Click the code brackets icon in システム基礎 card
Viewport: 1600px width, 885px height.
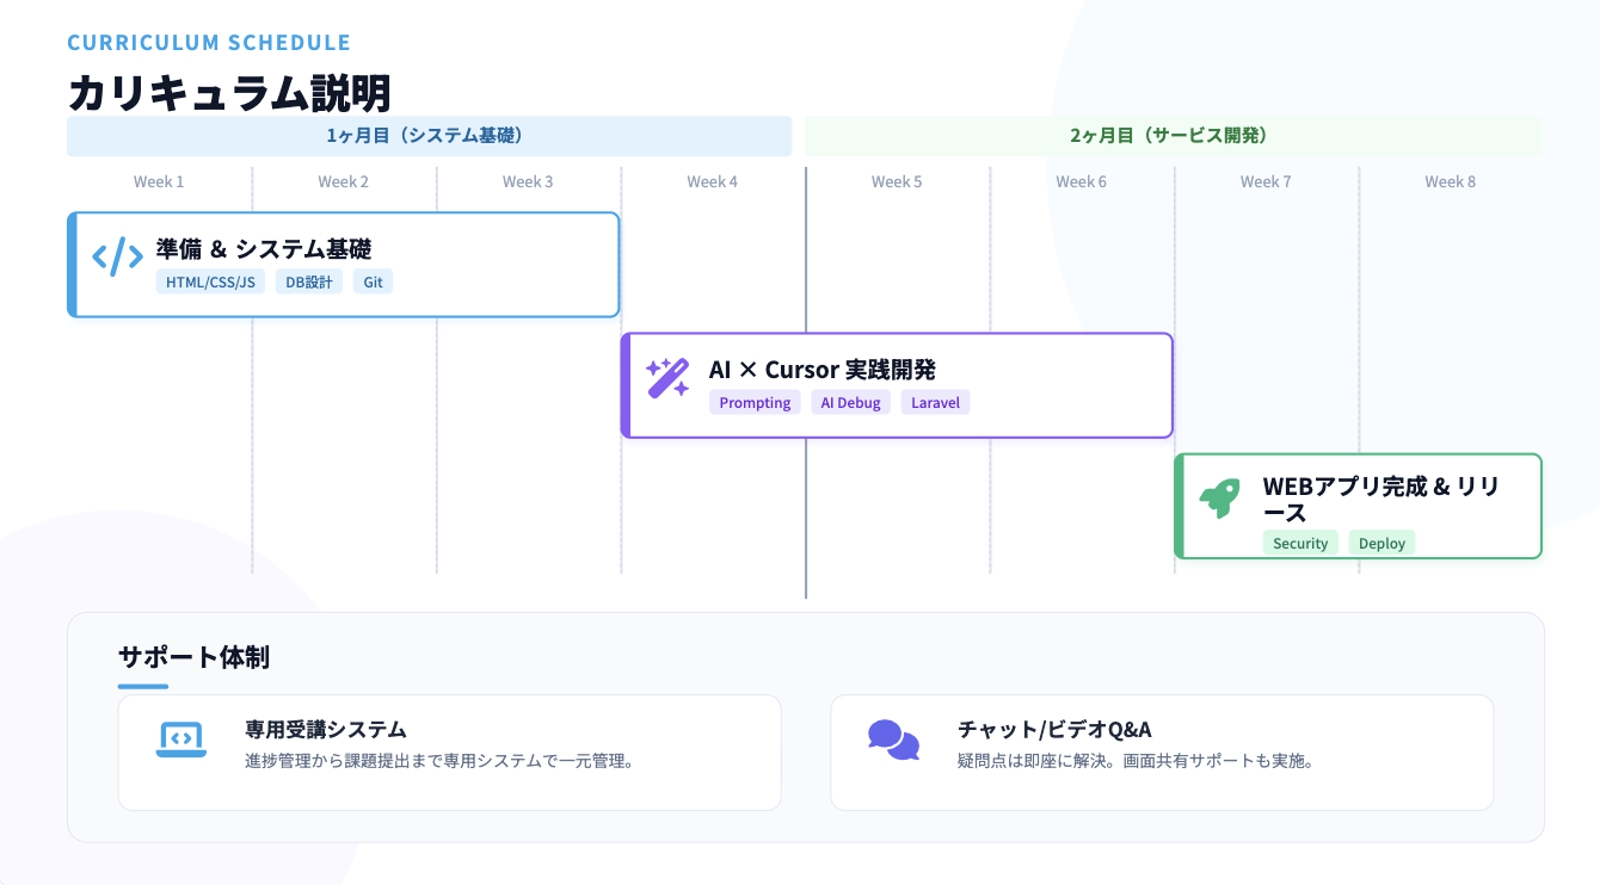point(117,257)
